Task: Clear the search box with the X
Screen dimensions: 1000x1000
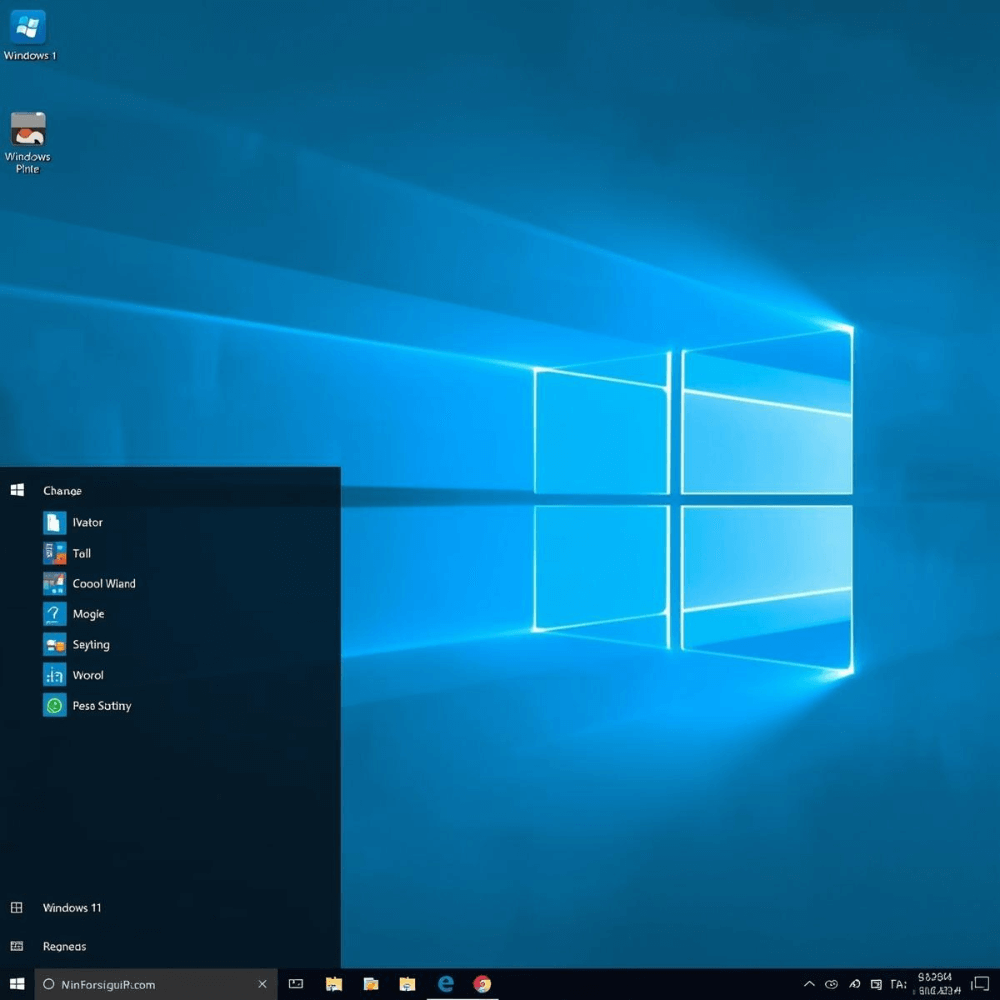Action: (x=262, y=984)
